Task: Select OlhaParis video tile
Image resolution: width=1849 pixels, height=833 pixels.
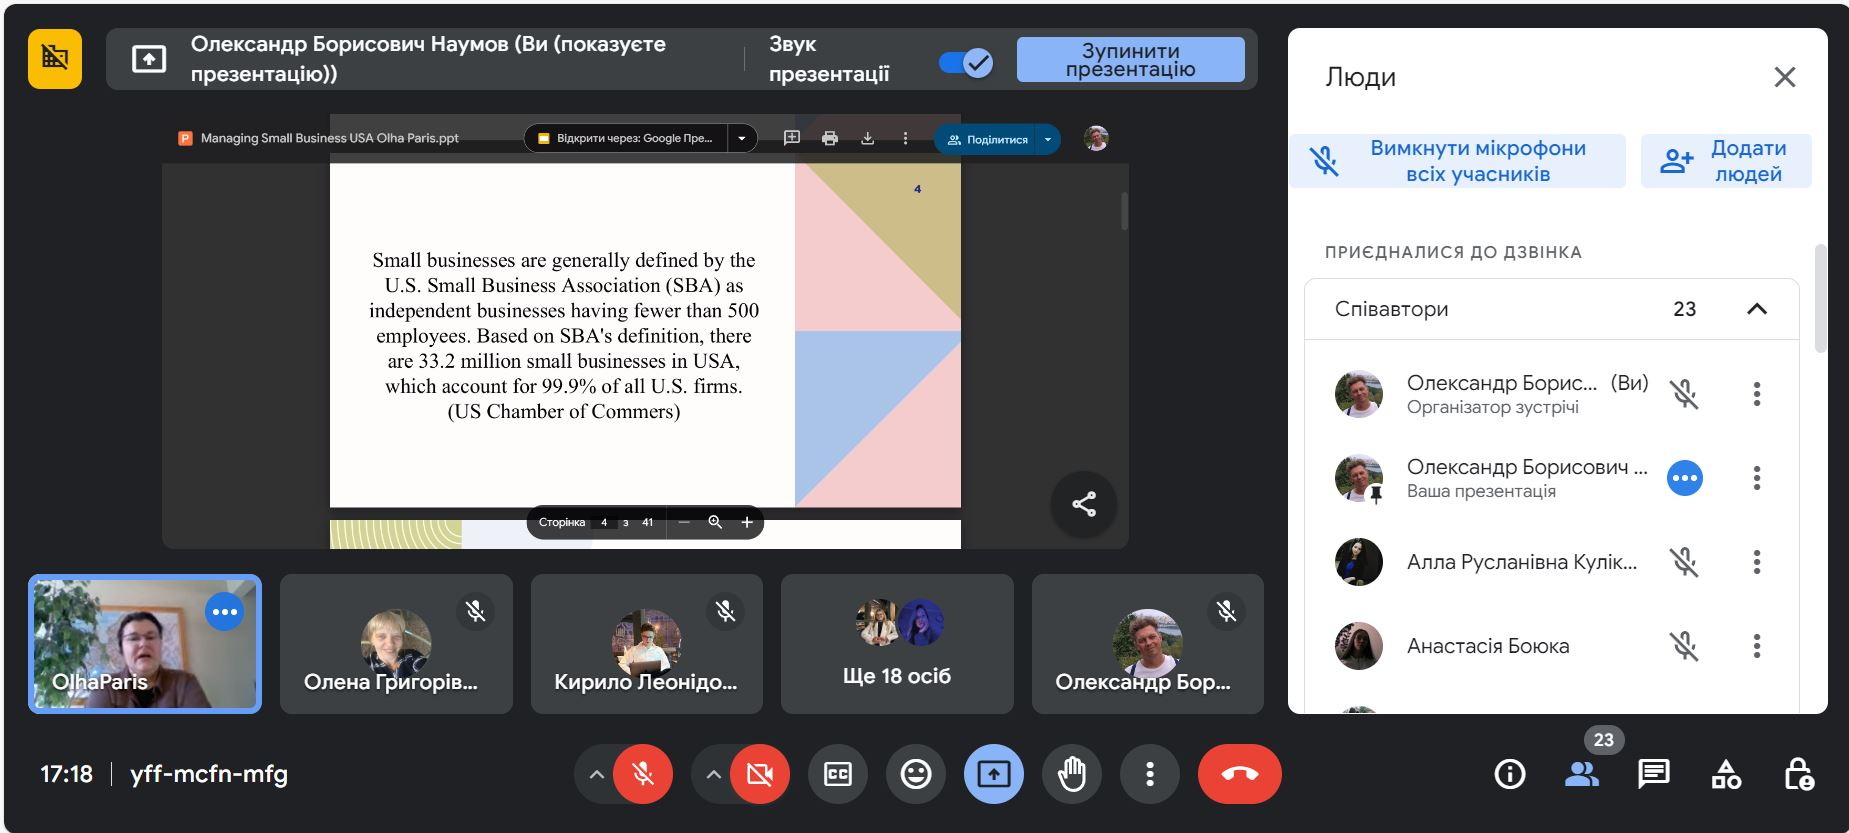Action: click(145, 643)
